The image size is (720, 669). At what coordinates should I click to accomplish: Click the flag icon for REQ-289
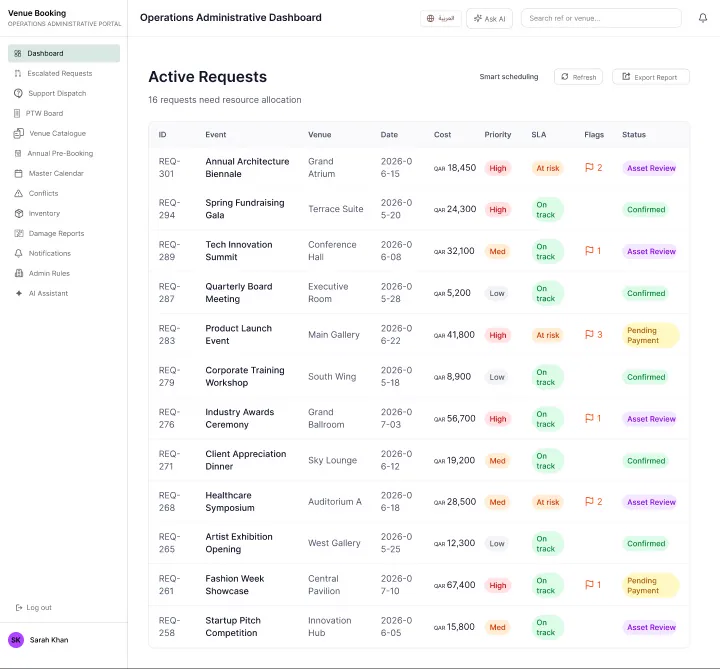589,251
